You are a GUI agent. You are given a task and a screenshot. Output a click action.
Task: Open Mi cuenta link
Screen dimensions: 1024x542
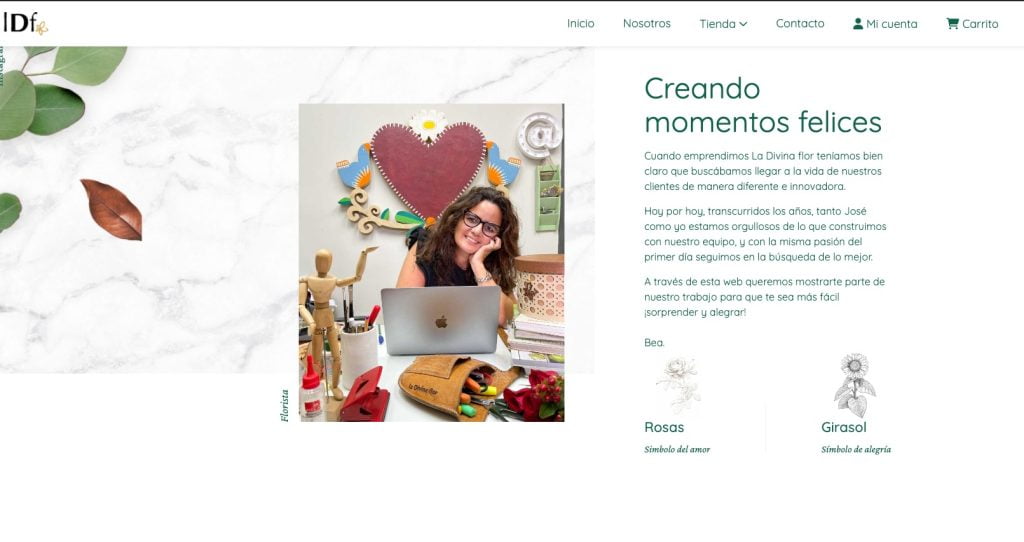tap(885, 24)
